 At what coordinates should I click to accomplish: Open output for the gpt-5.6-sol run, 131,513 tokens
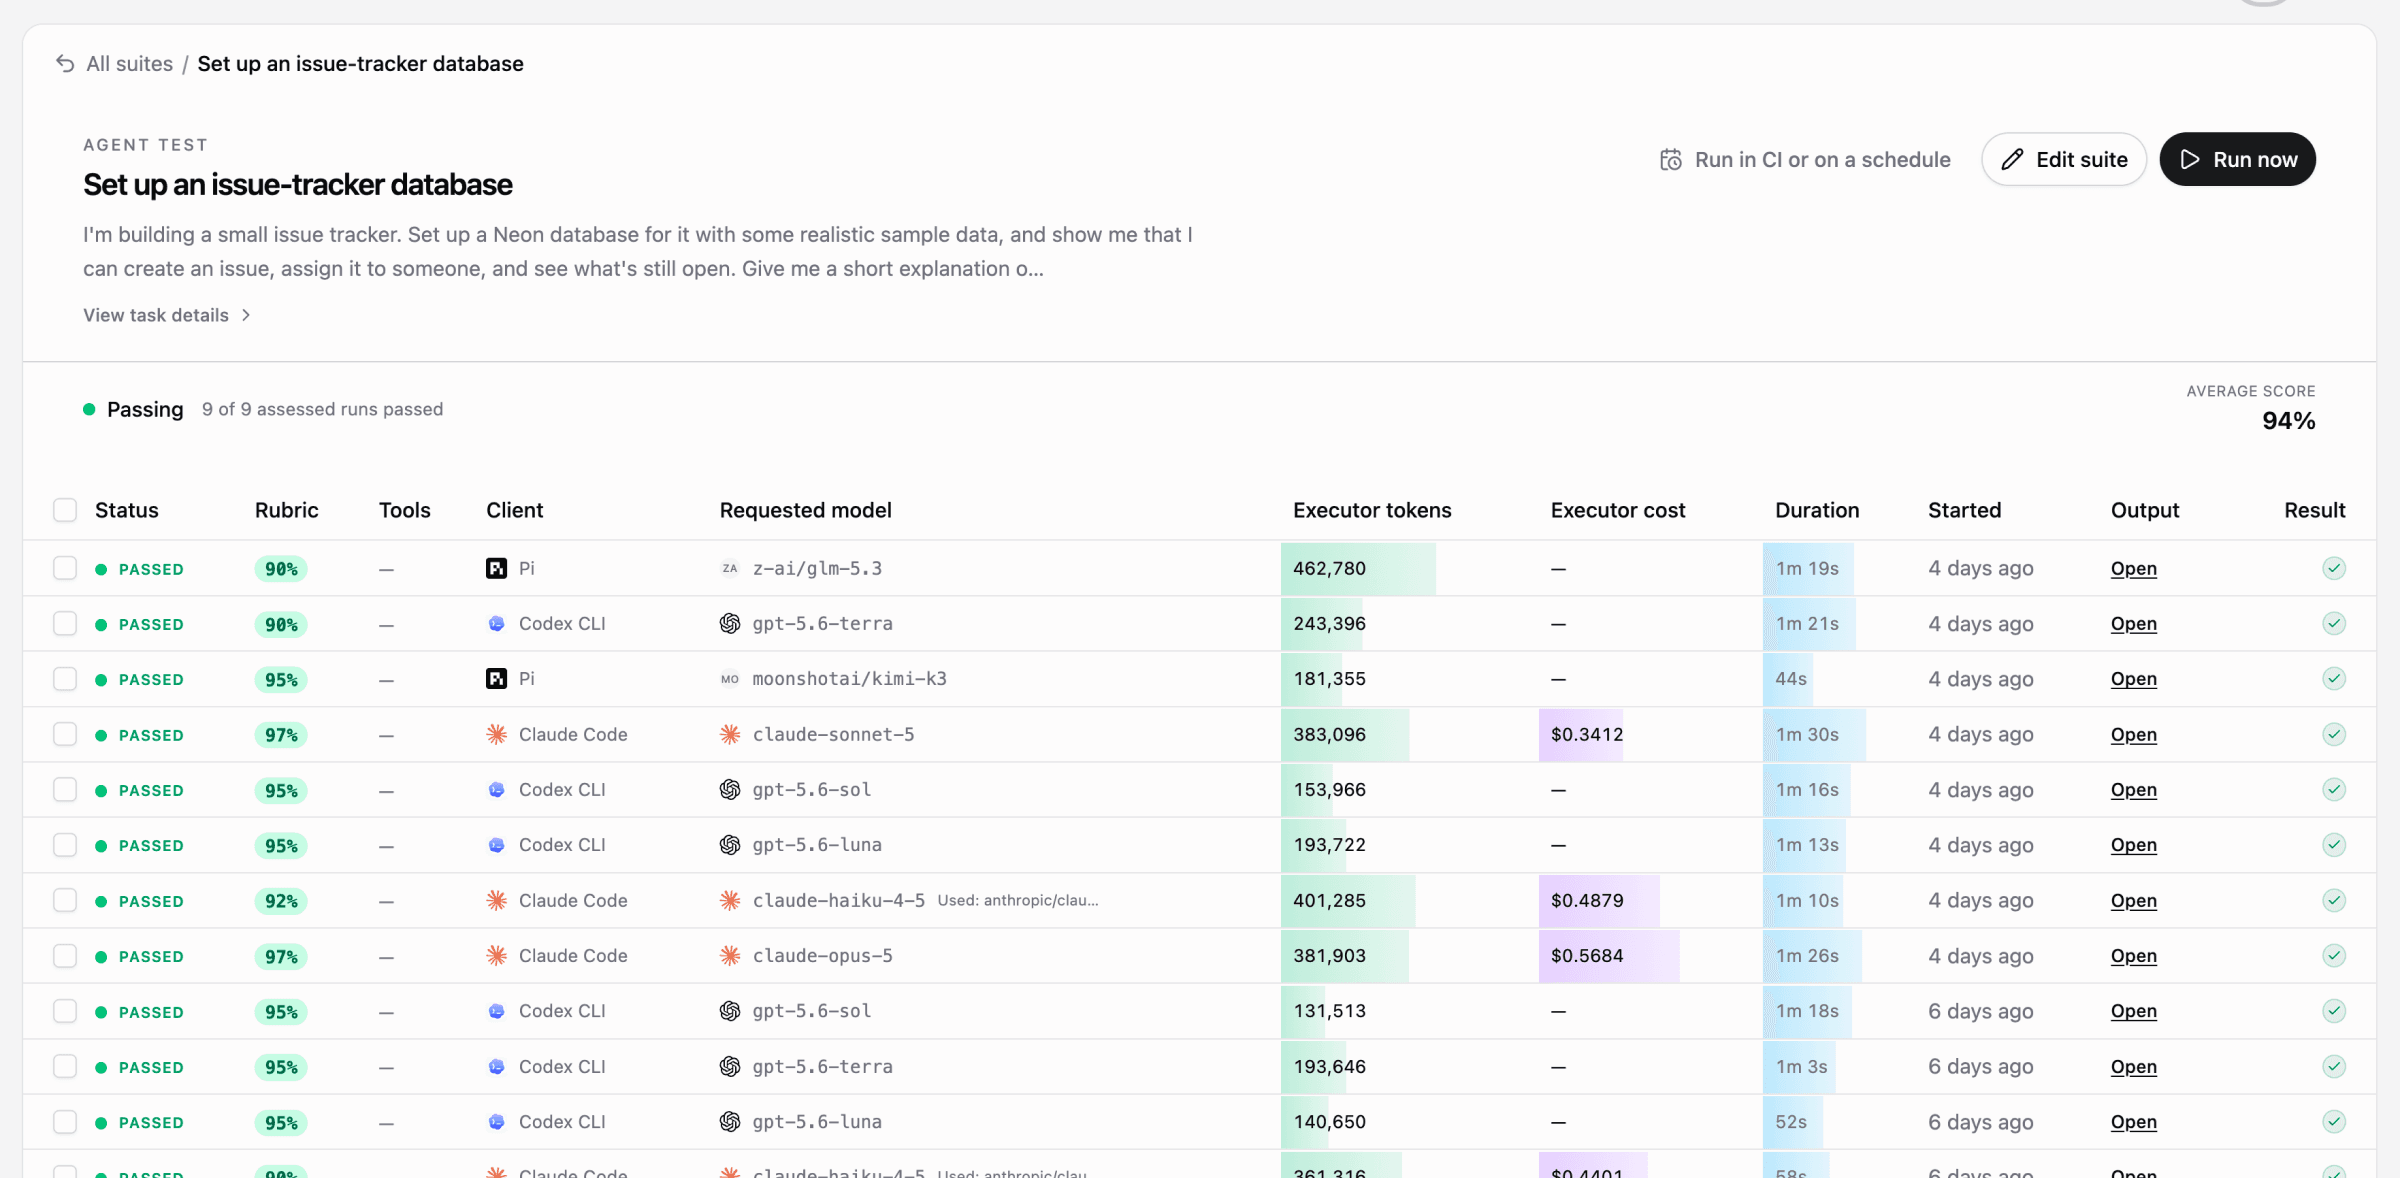click(2134, 1011)
